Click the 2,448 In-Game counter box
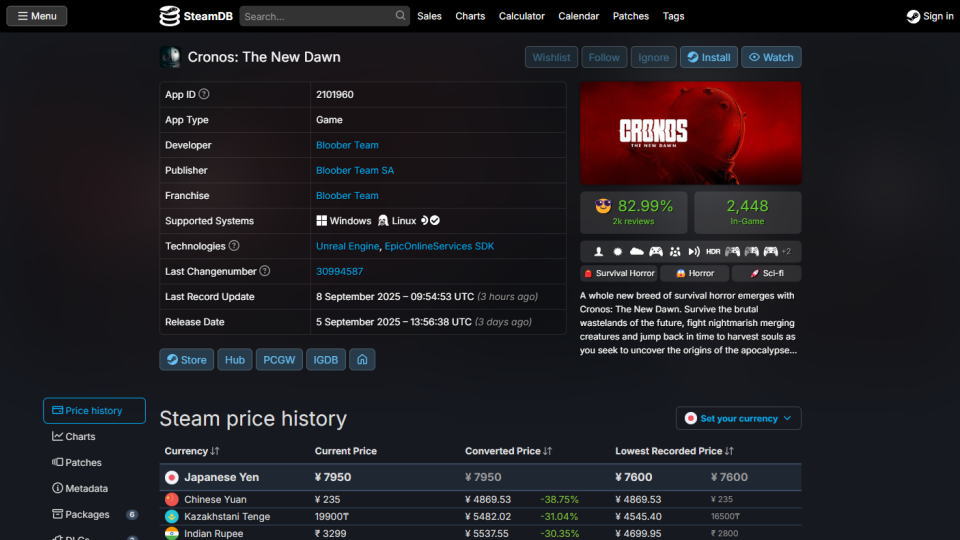 [747, 212]
